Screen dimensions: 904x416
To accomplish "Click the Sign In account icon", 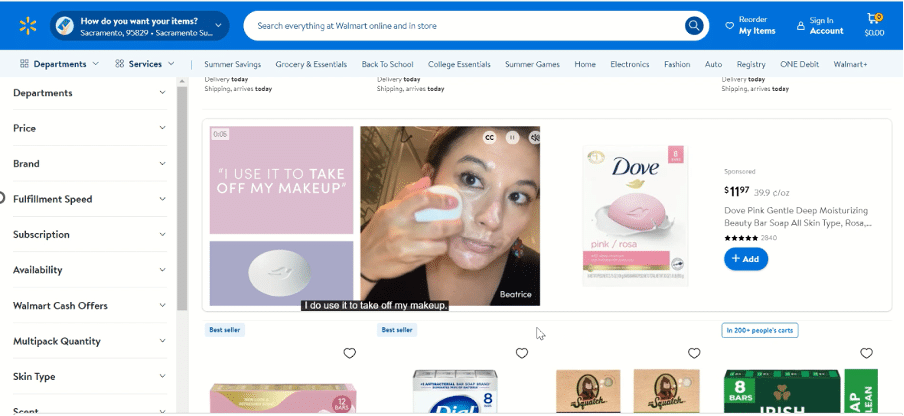I will (801, 26).
